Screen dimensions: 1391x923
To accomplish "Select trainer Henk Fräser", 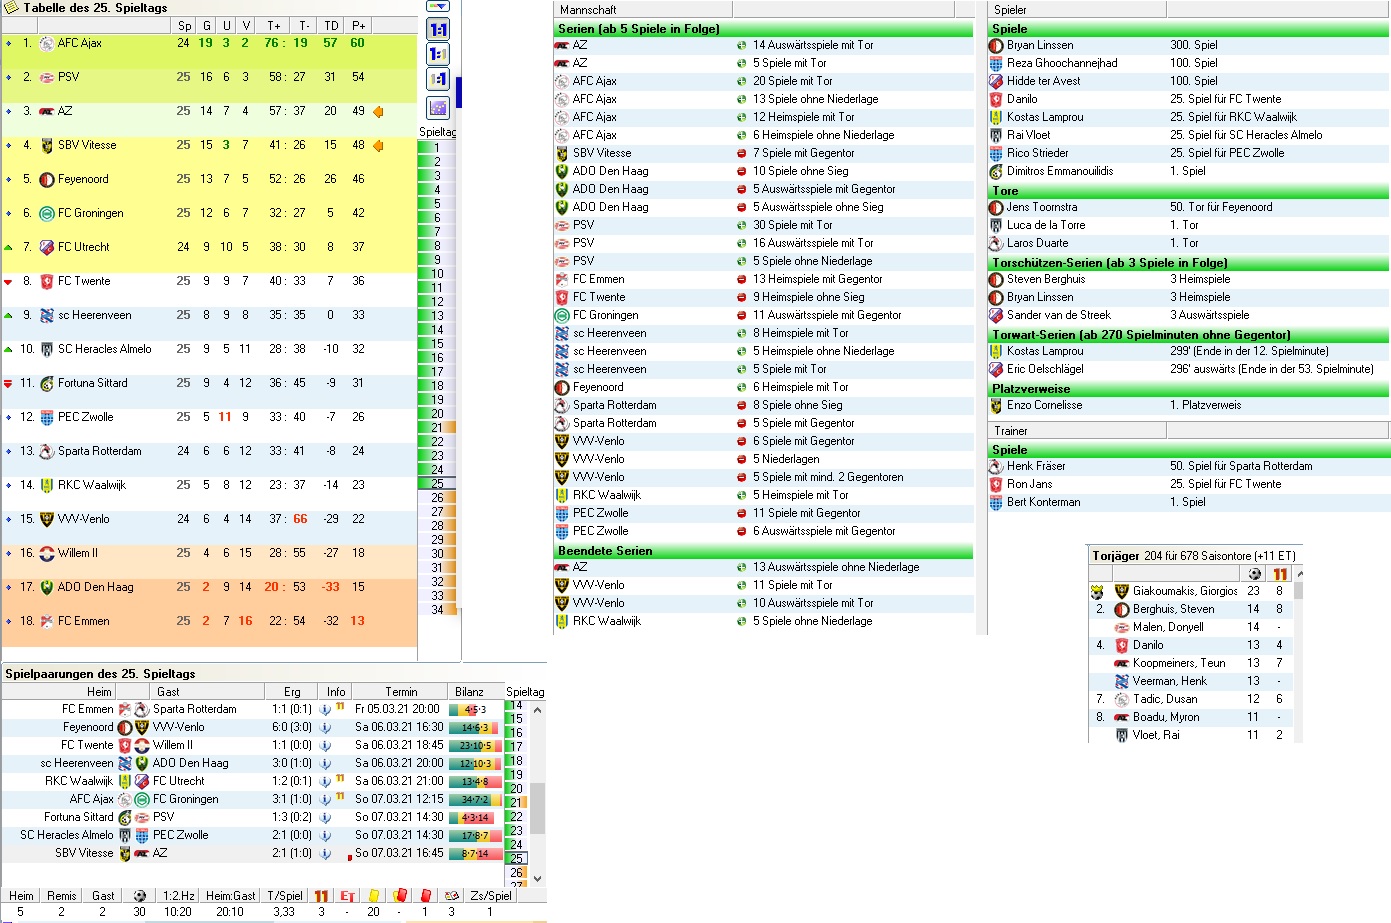I will (x=1188, y=466).
